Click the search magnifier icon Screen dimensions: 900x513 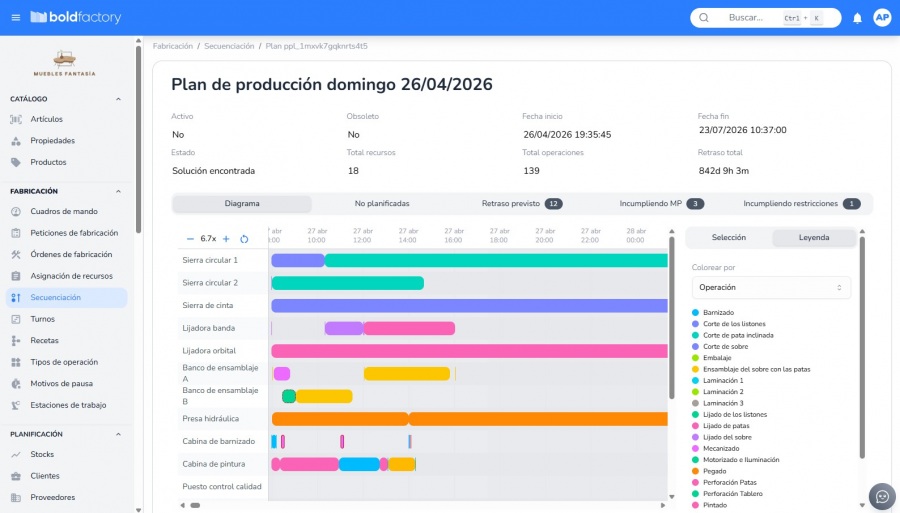(704, 18)
